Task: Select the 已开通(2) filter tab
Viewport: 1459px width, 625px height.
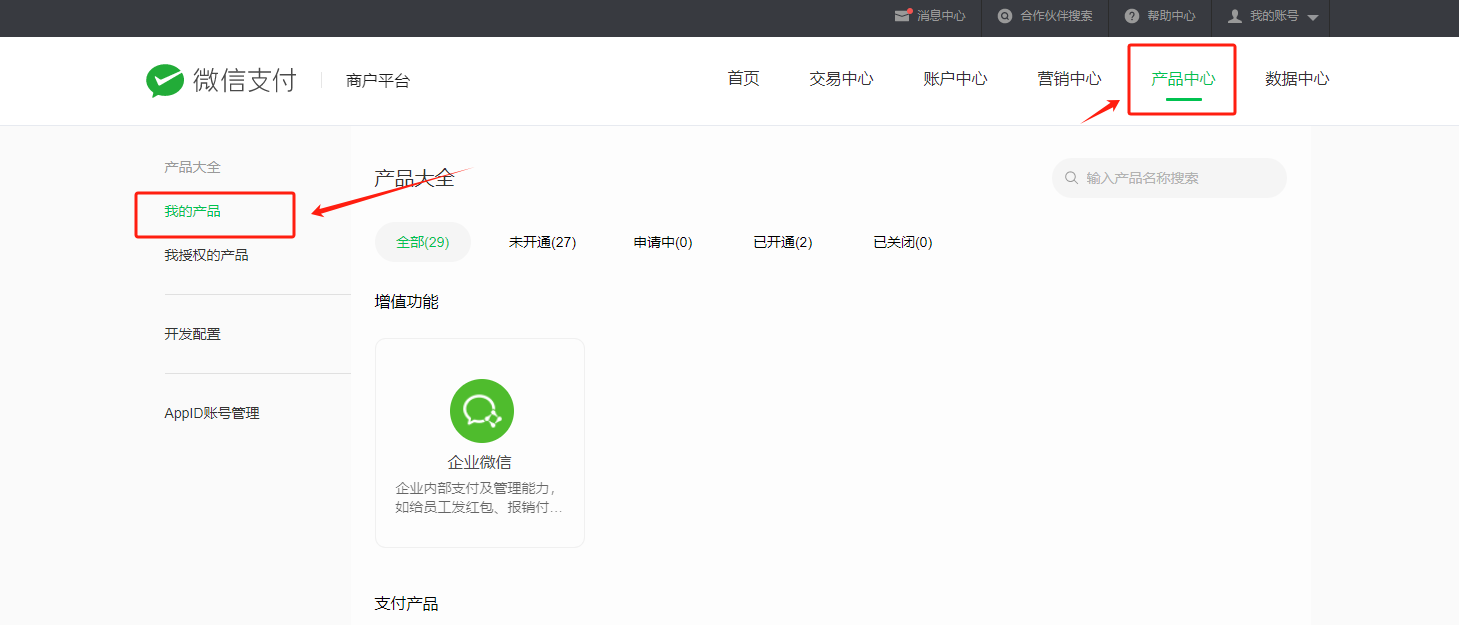Action: tap(783, 242)
